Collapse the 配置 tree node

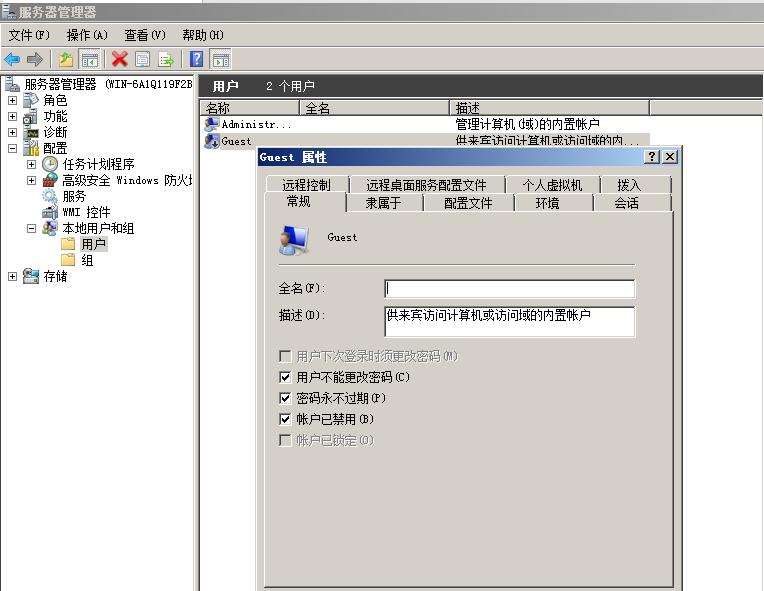(x=13, y=149)
